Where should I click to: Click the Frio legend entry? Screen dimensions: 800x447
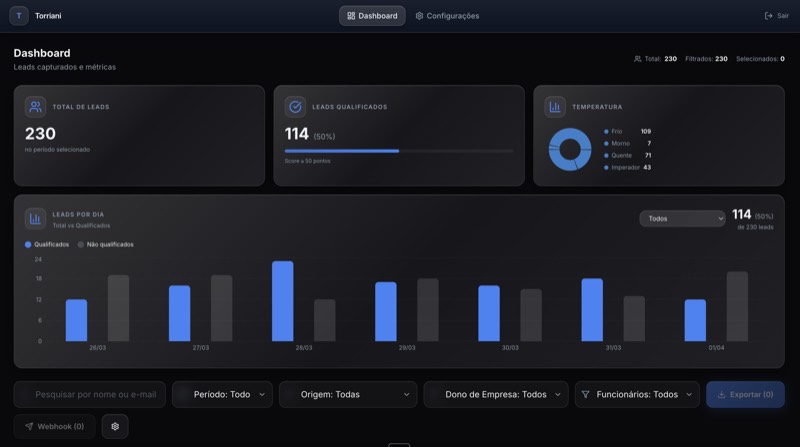coord(628,131)
